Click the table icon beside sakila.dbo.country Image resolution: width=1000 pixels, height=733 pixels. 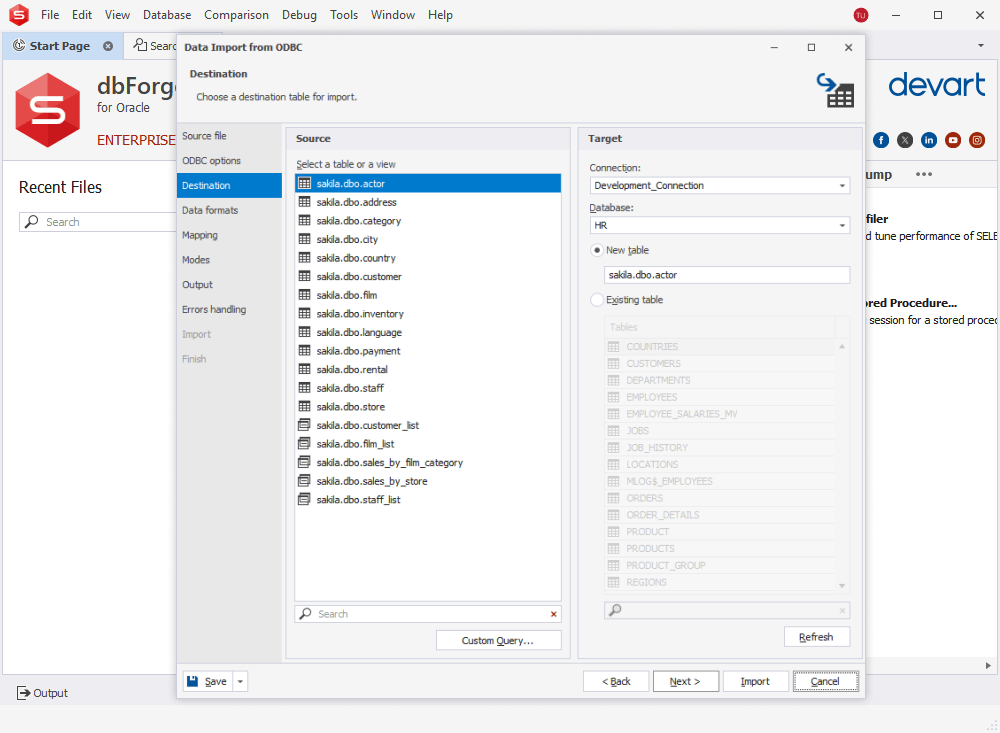305,257
